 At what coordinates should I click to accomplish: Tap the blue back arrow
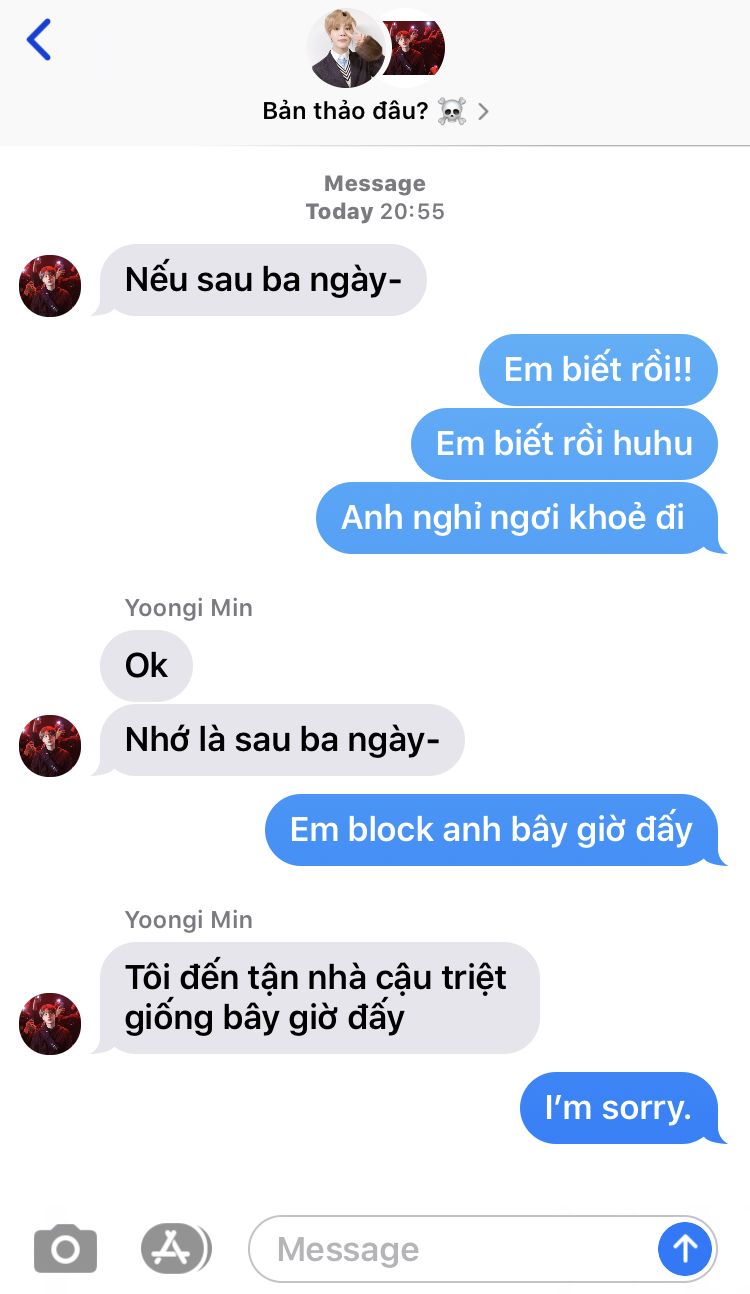pos(39,40)
